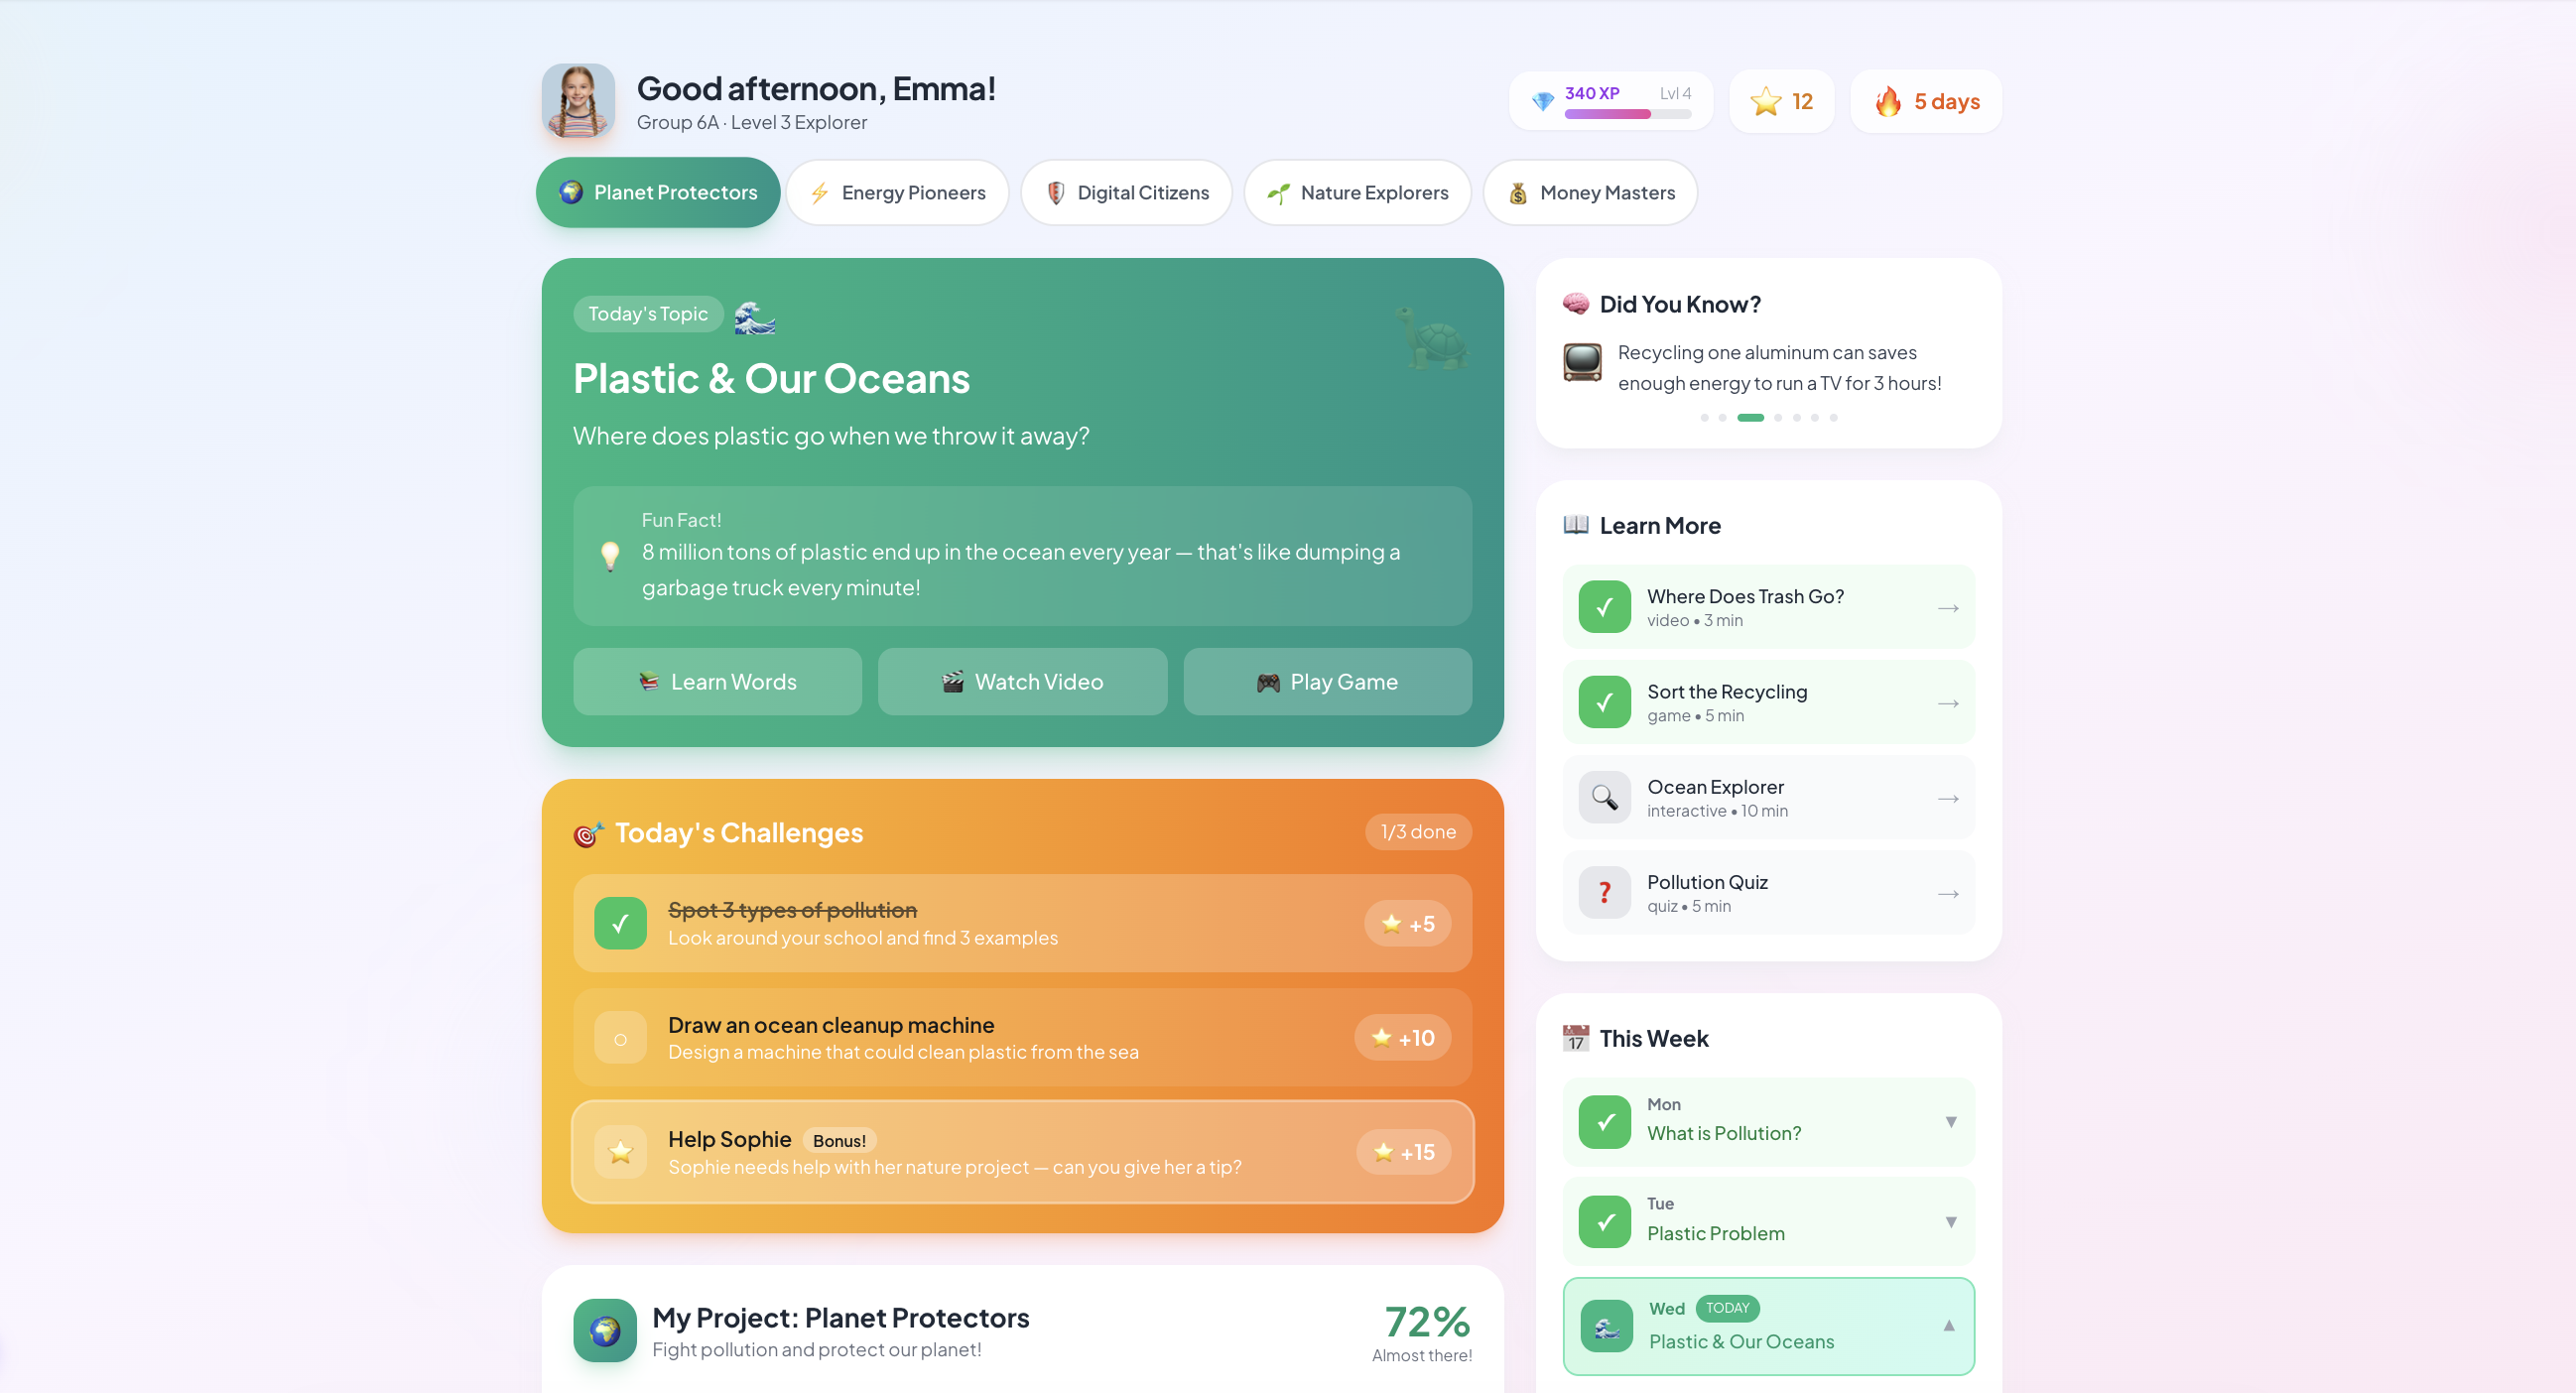Click the Today's Challenges target icon
Screen dimensions: 2576x1393
tap(588, 834)
